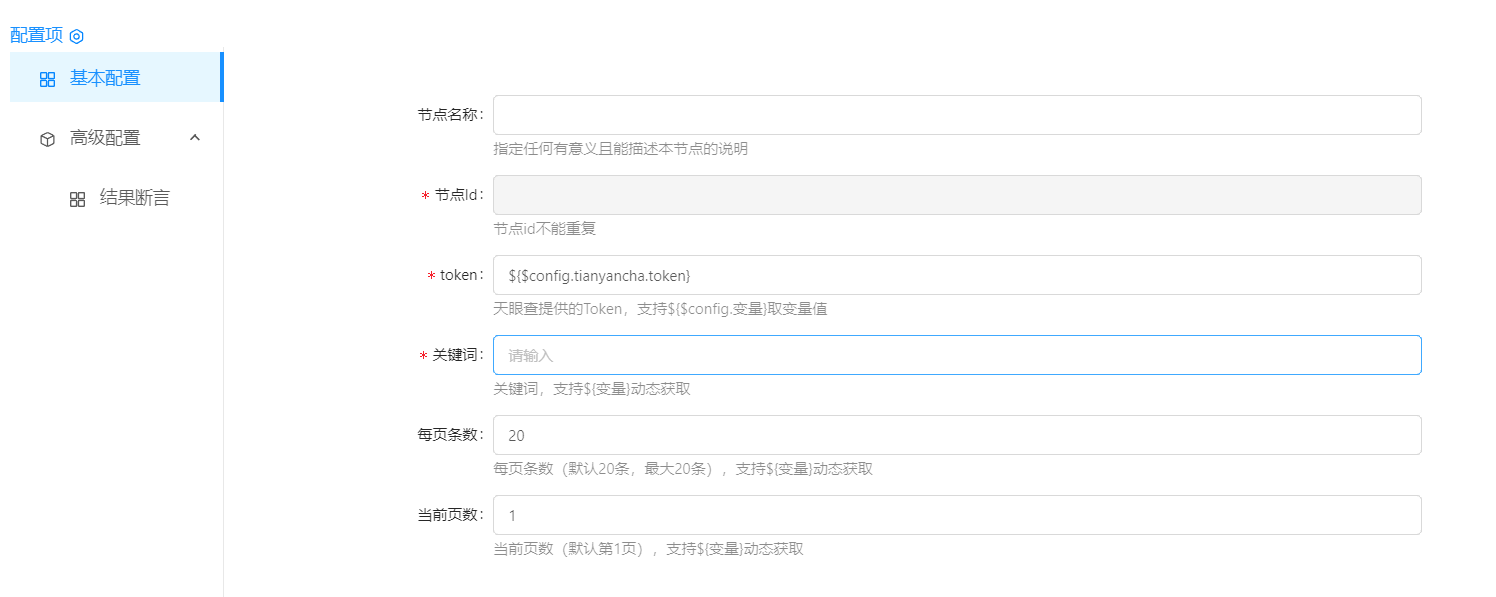The image size is (1496, 597).
Task: Focus the 节点名称 input field
Action: (x=956, y=115)
